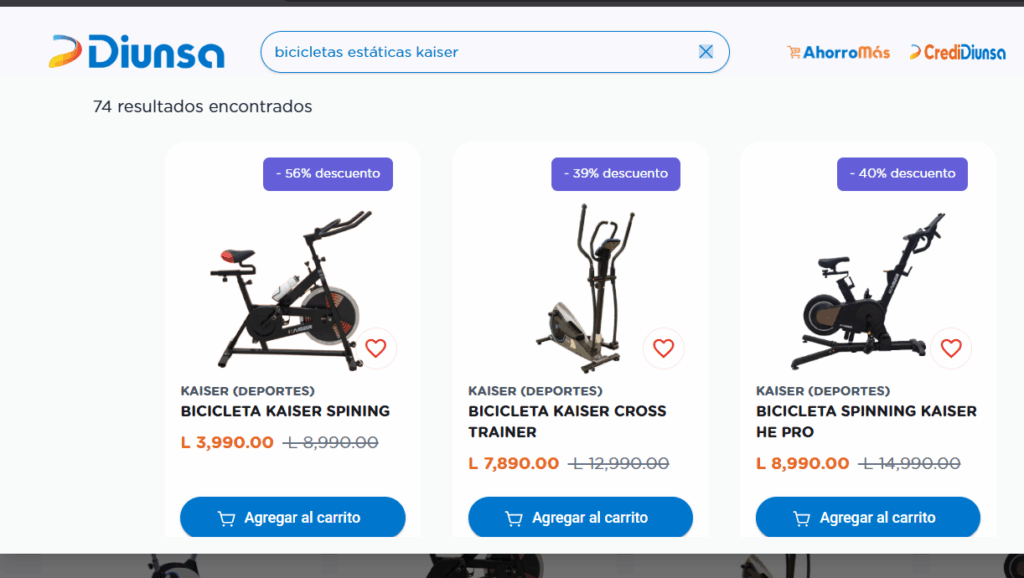Open the BICICLETA KAISER SPINING title link
Image resolution: width=1024 pixels, height=578 pixels.
285,411
